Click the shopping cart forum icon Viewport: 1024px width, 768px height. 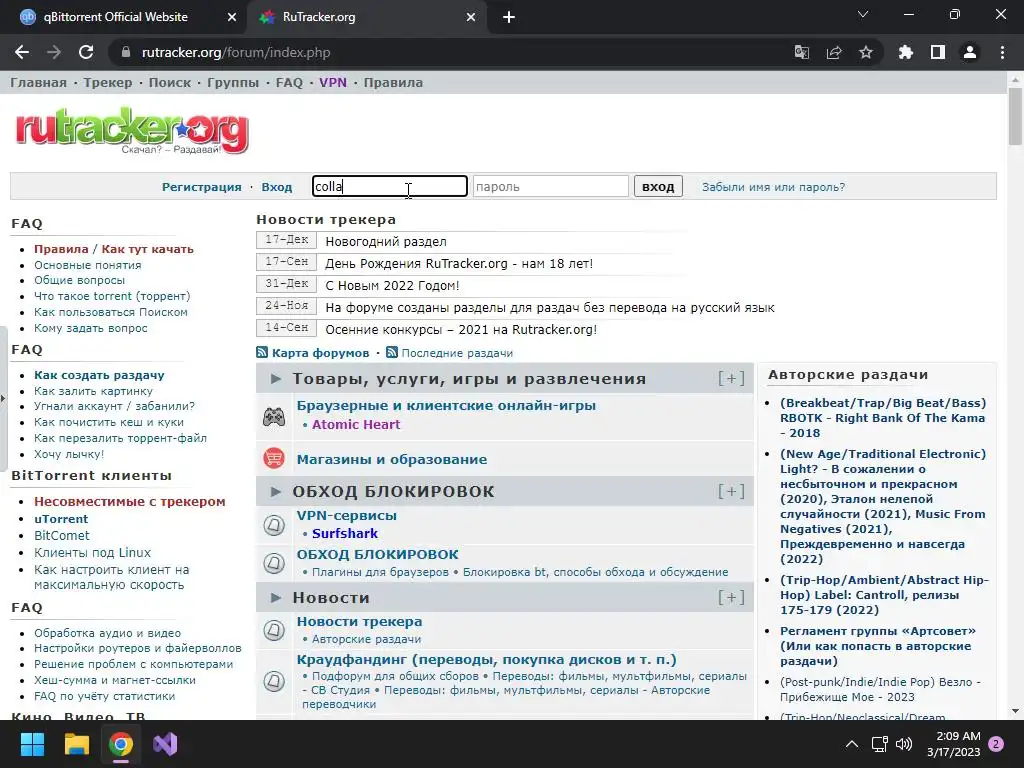[274, 458]
